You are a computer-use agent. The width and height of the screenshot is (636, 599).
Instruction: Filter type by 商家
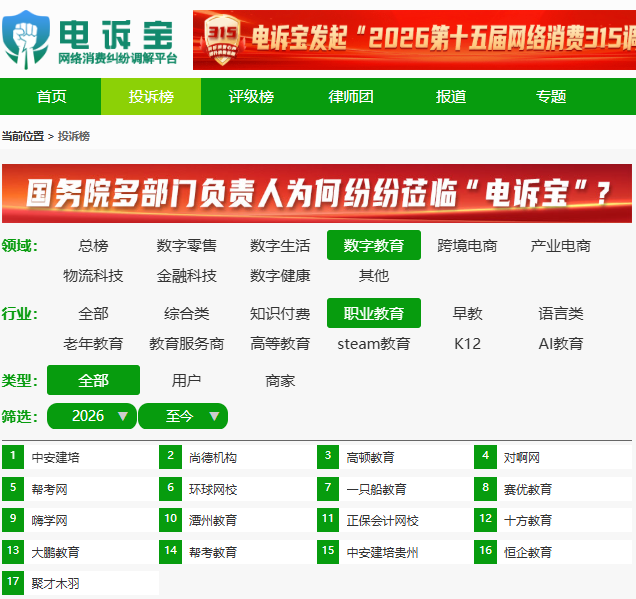(280, 380)
